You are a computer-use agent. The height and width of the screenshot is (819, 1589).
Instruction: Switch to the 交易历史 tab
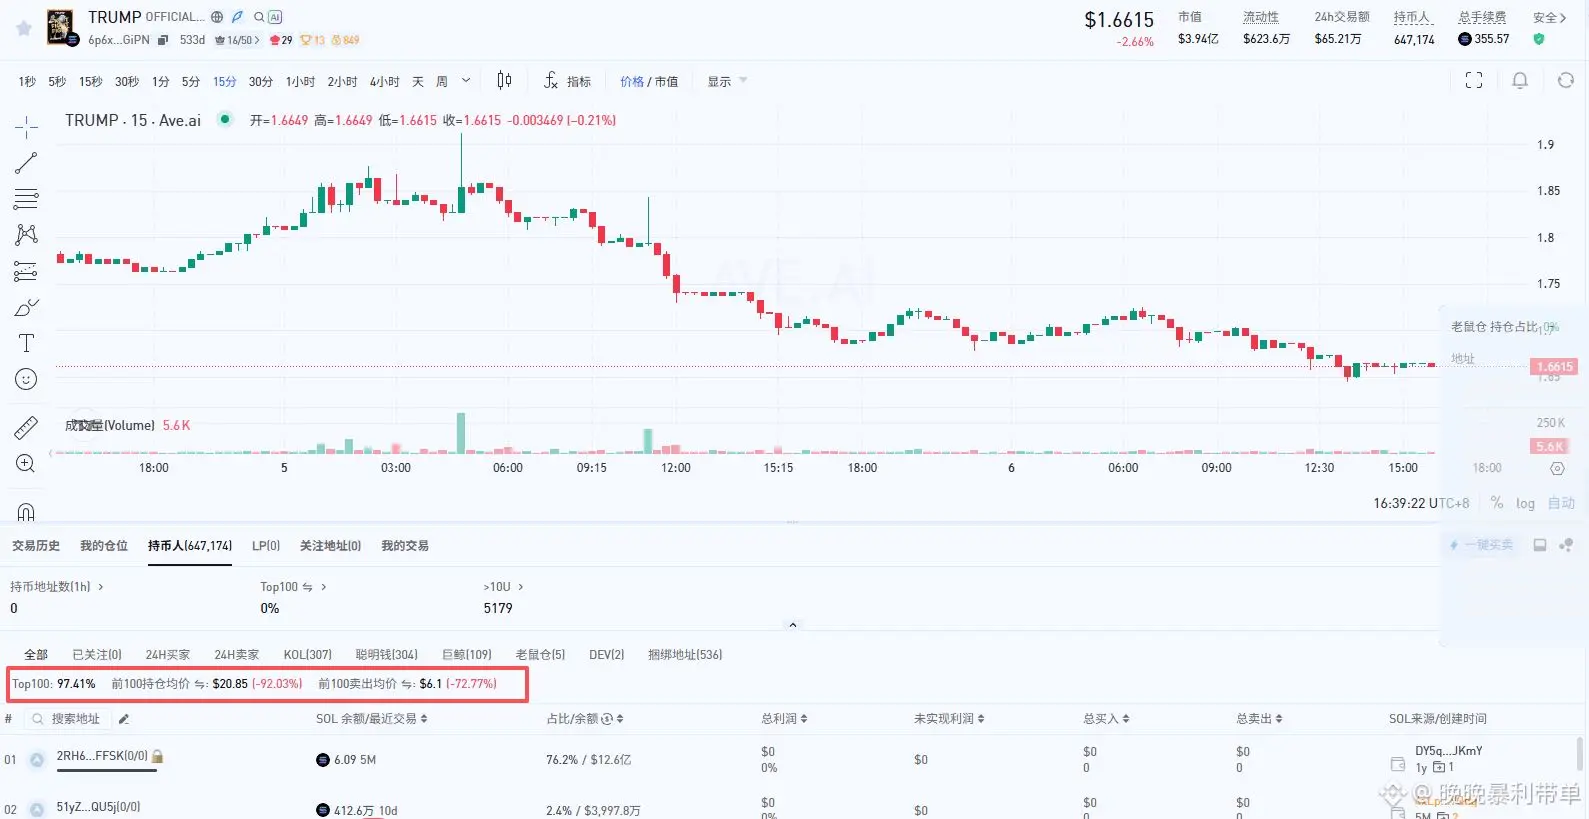36,546
